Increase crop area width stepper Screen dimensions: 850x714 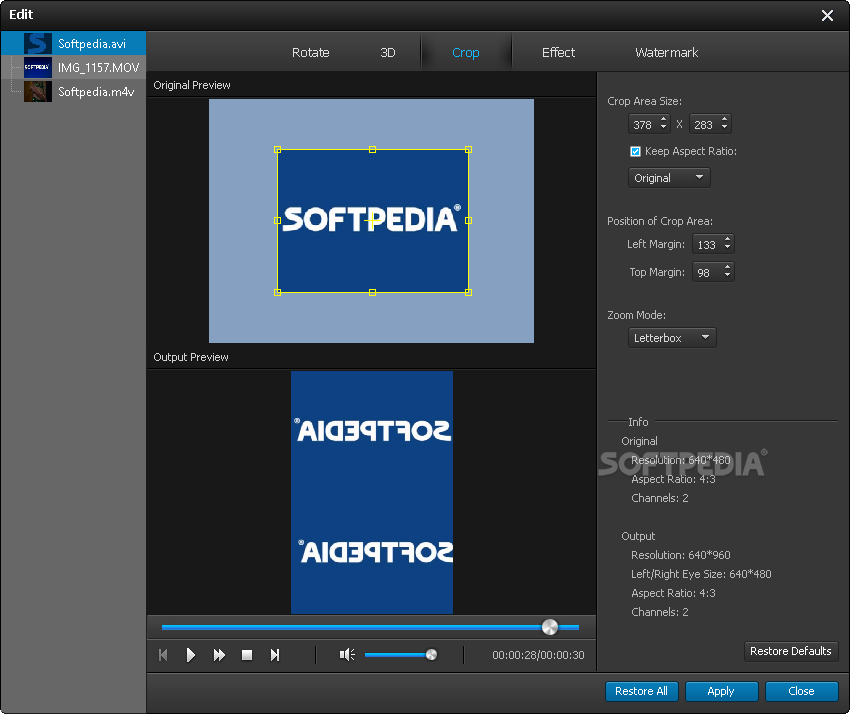664,120
